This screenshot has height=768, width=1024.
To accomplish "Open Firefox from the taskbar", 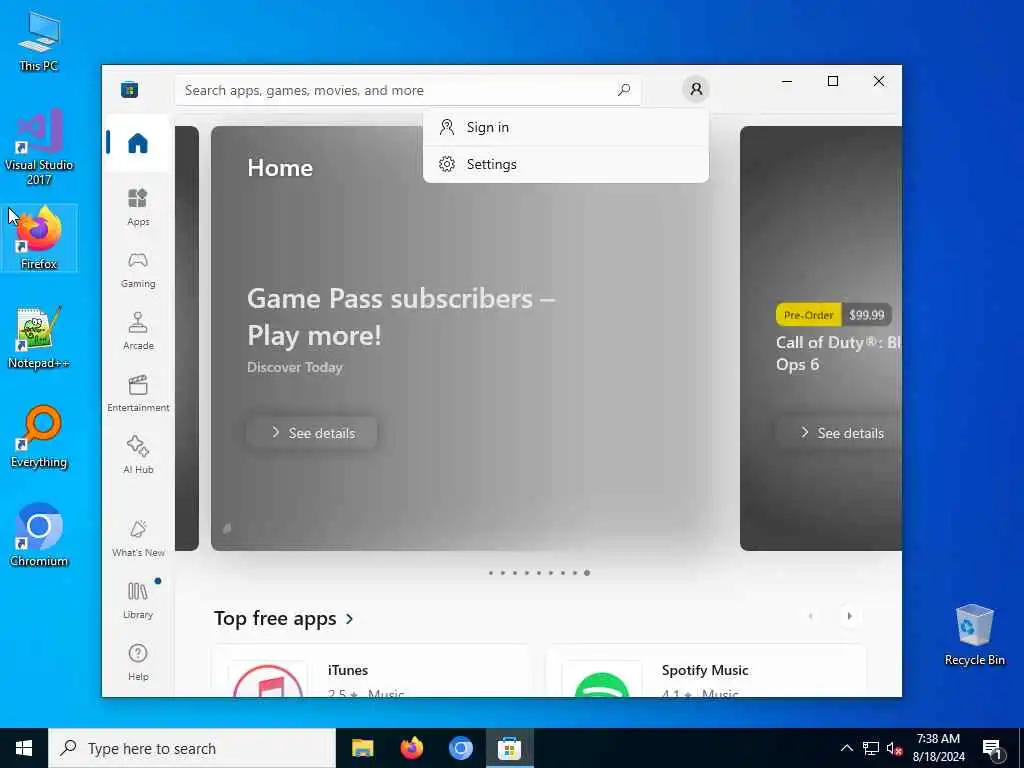I will coord(411,748).
